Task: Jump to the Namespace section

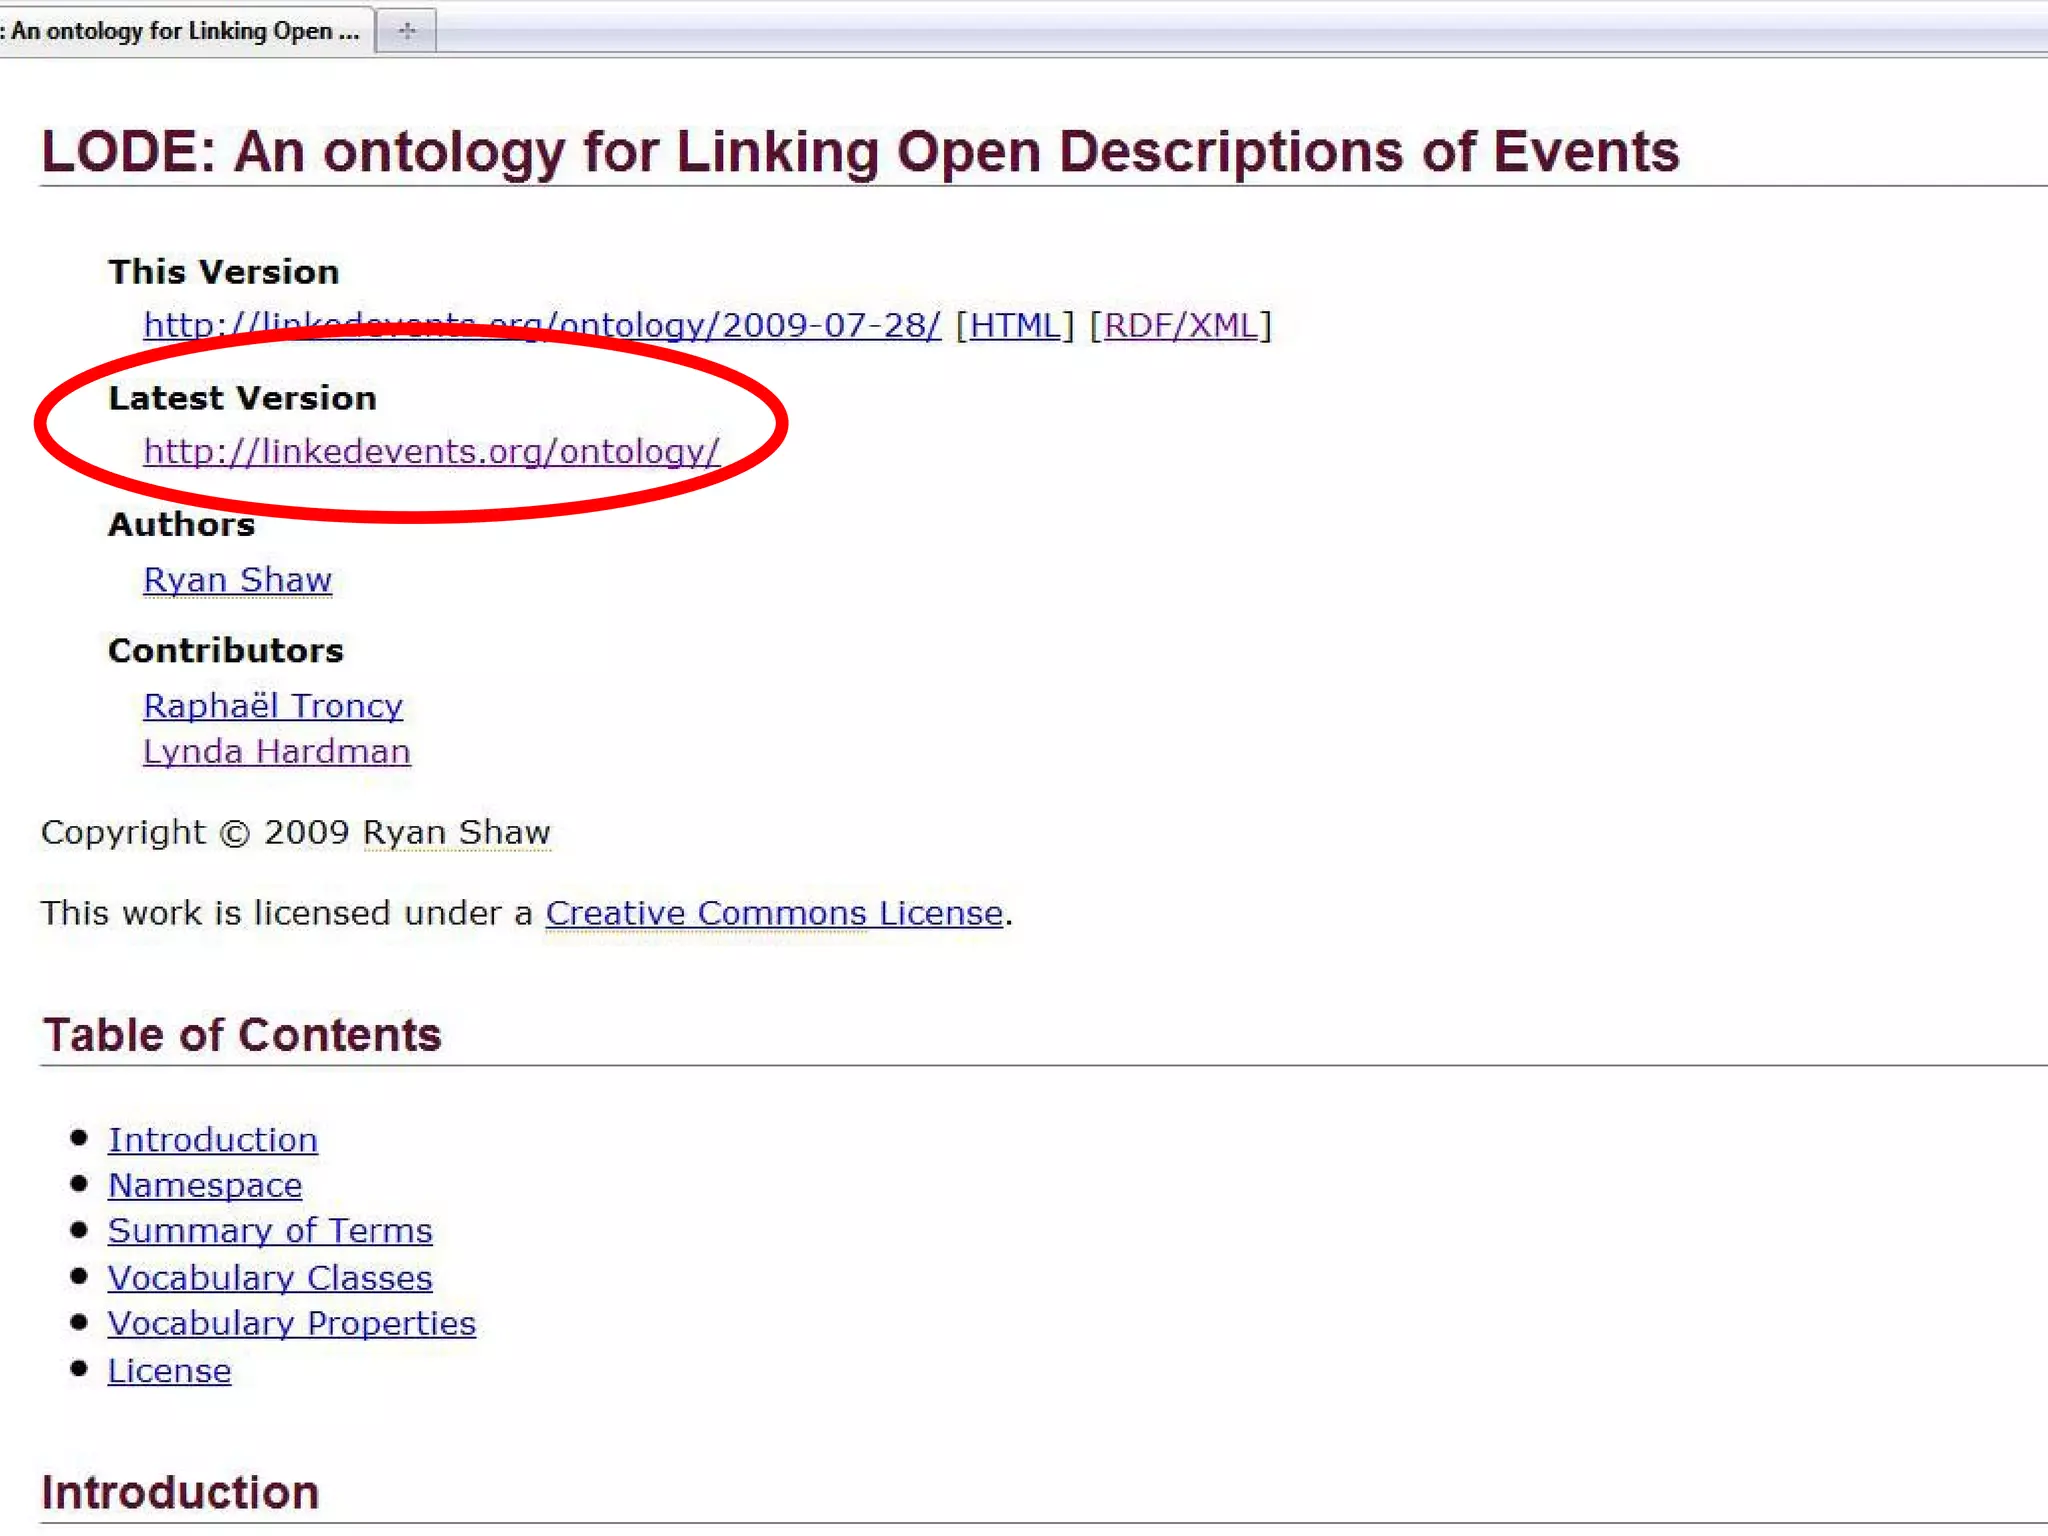Action: click(x=205, y=1185)
